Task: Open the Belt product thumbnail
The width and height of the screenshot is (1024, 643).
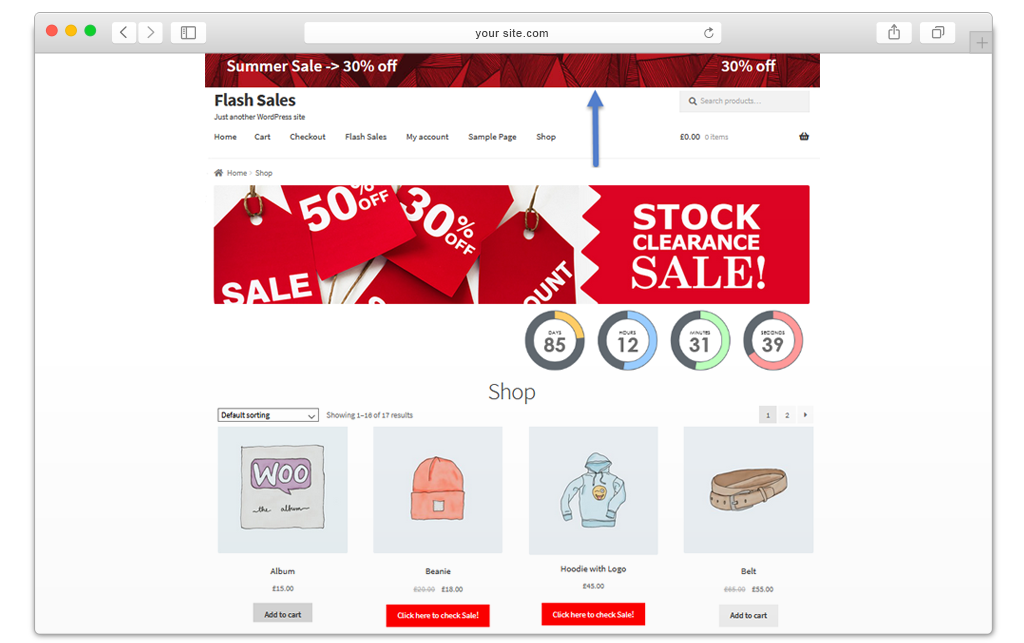Action: click(748, 490)
